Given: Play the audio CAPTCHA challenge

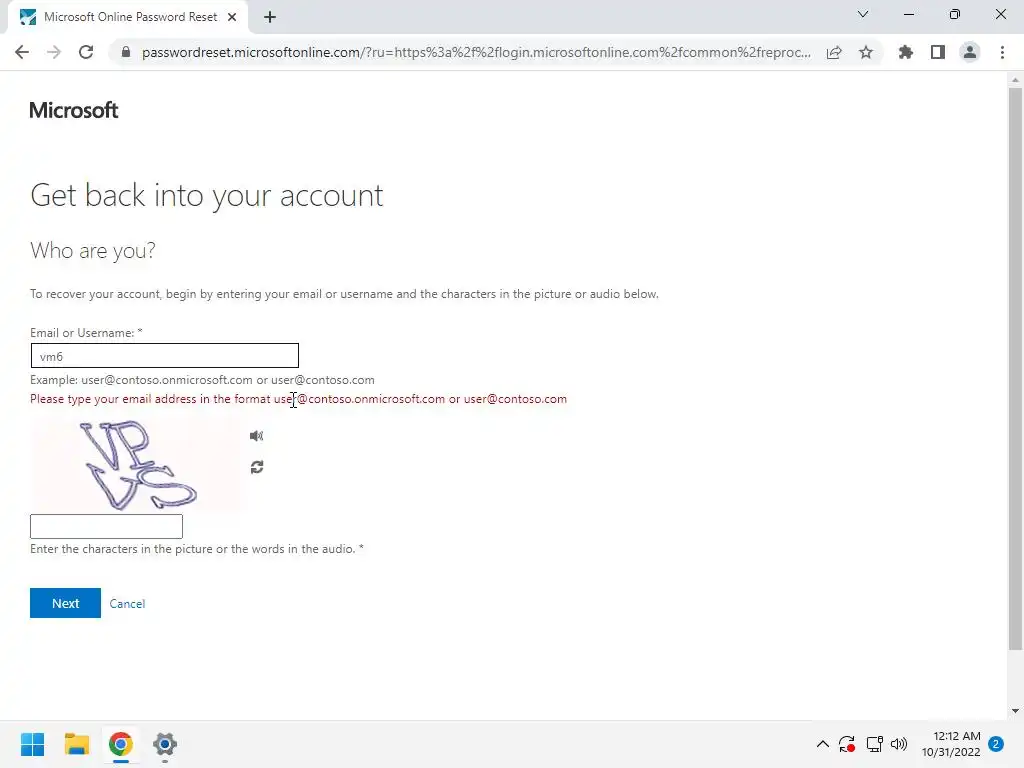Looking at the screenshot, I should click(x=256, y=436).
